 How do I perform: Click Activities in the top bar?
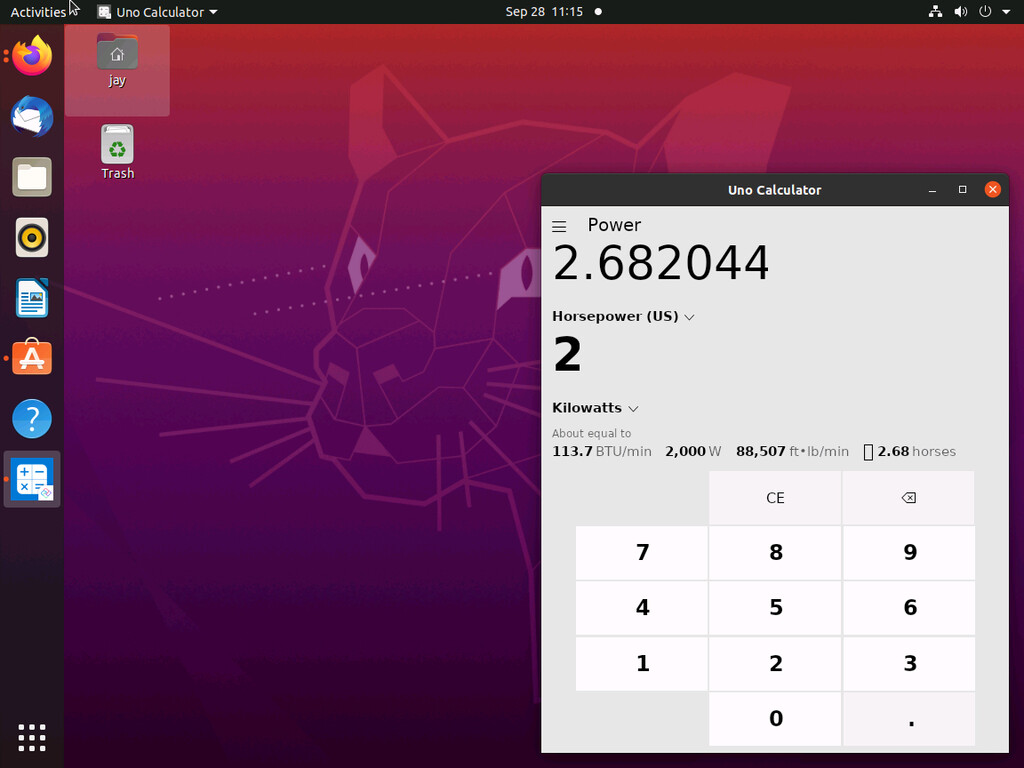coord(38,12)
